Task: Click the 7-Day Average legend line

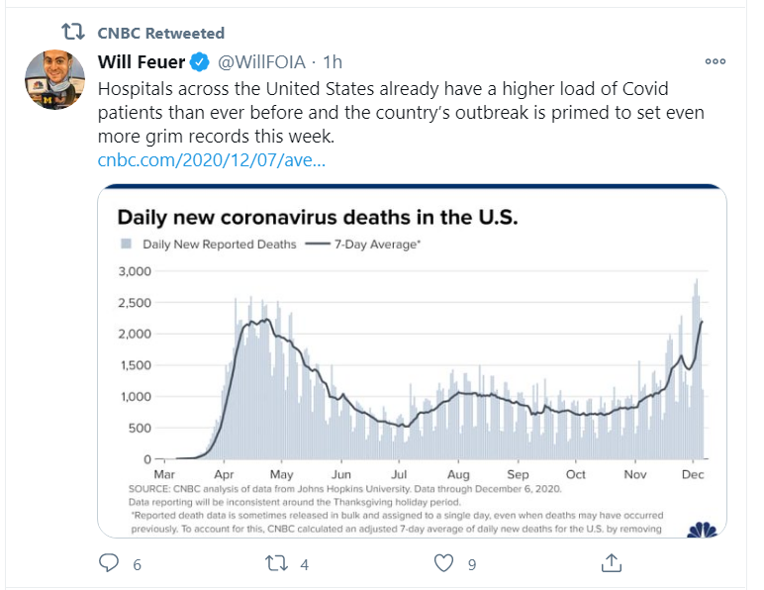Action: tap(320, 244)
